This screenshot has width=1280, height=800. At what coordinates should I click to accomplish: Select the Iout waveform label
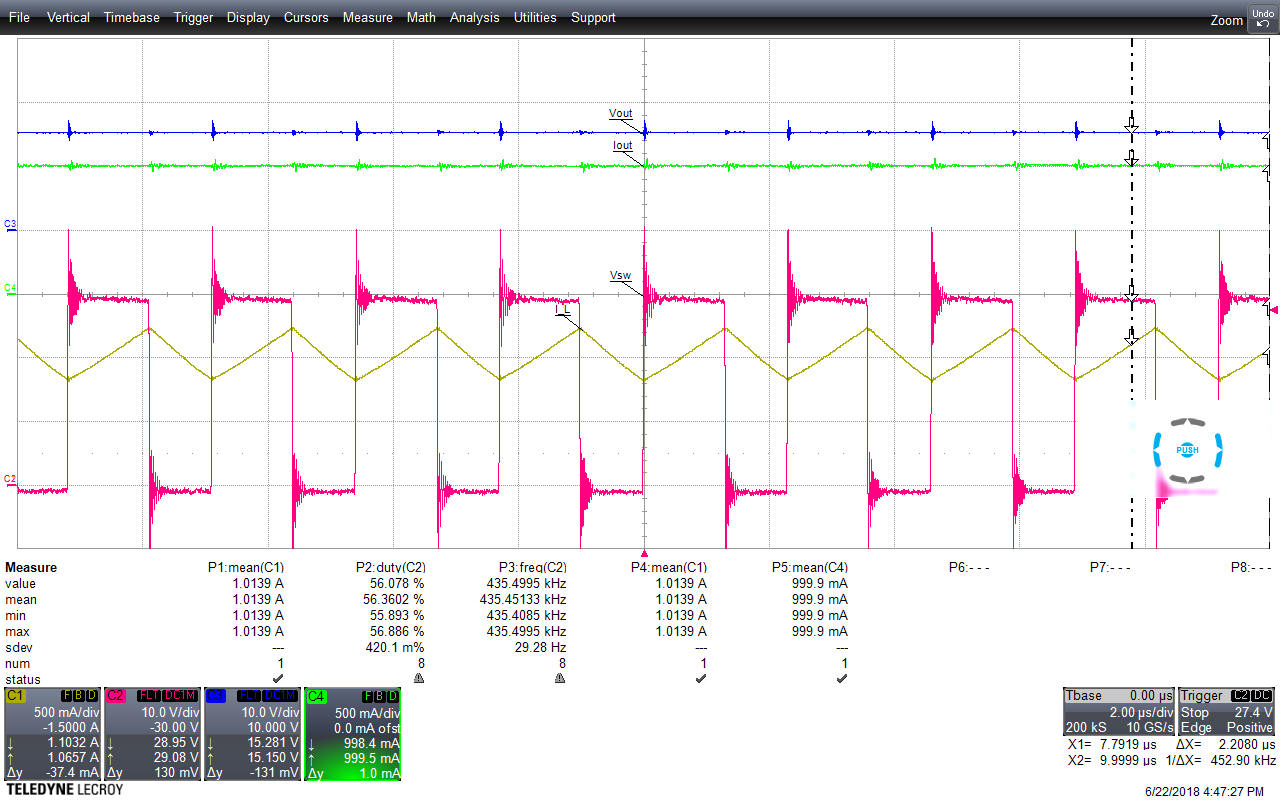coord(623,146)
